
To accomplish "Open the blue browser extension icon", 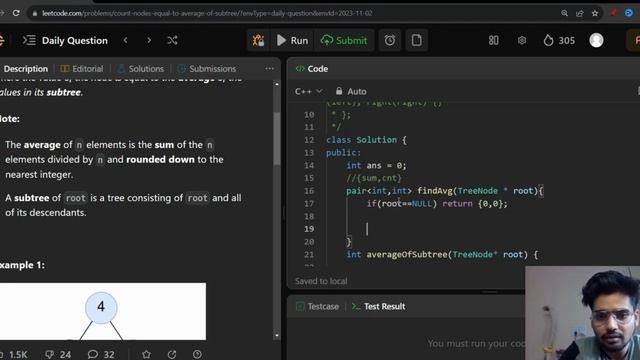I will (629, 13).
